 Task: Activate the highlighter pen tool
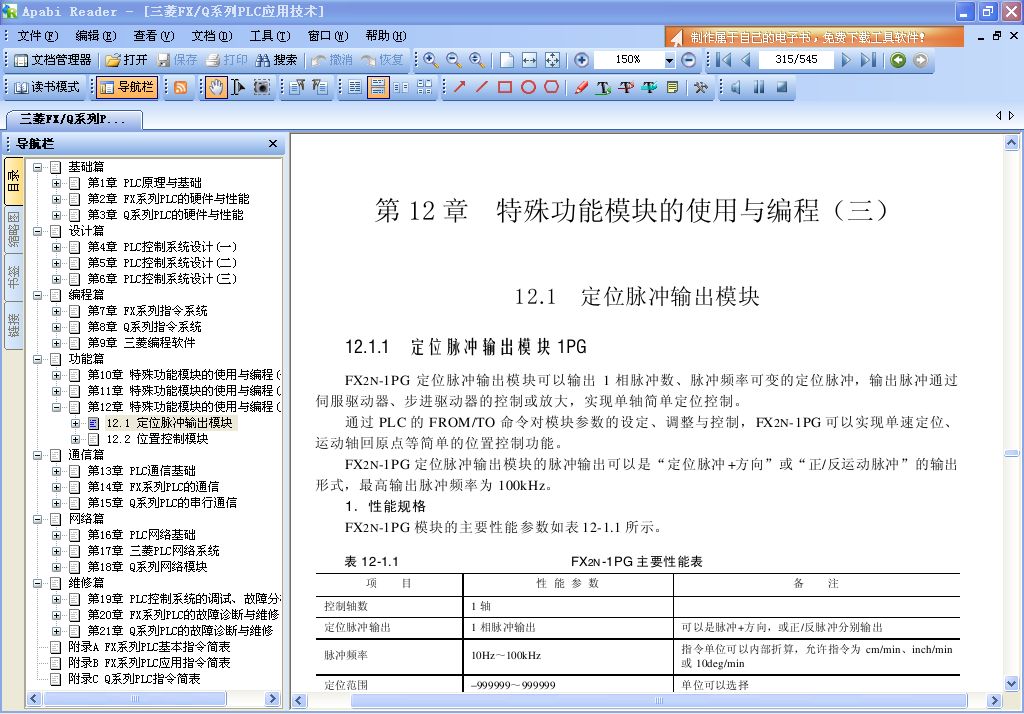pos(581,87)
